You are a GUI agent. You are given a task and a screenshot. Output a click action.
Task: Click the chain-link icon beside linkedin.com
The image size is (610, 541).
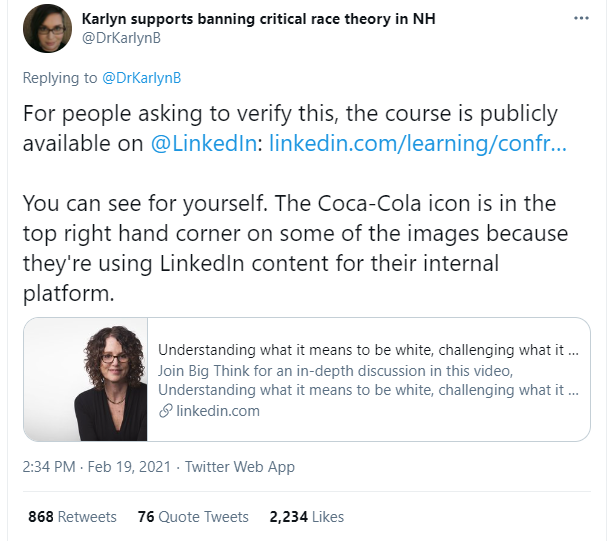pos(165,411)
